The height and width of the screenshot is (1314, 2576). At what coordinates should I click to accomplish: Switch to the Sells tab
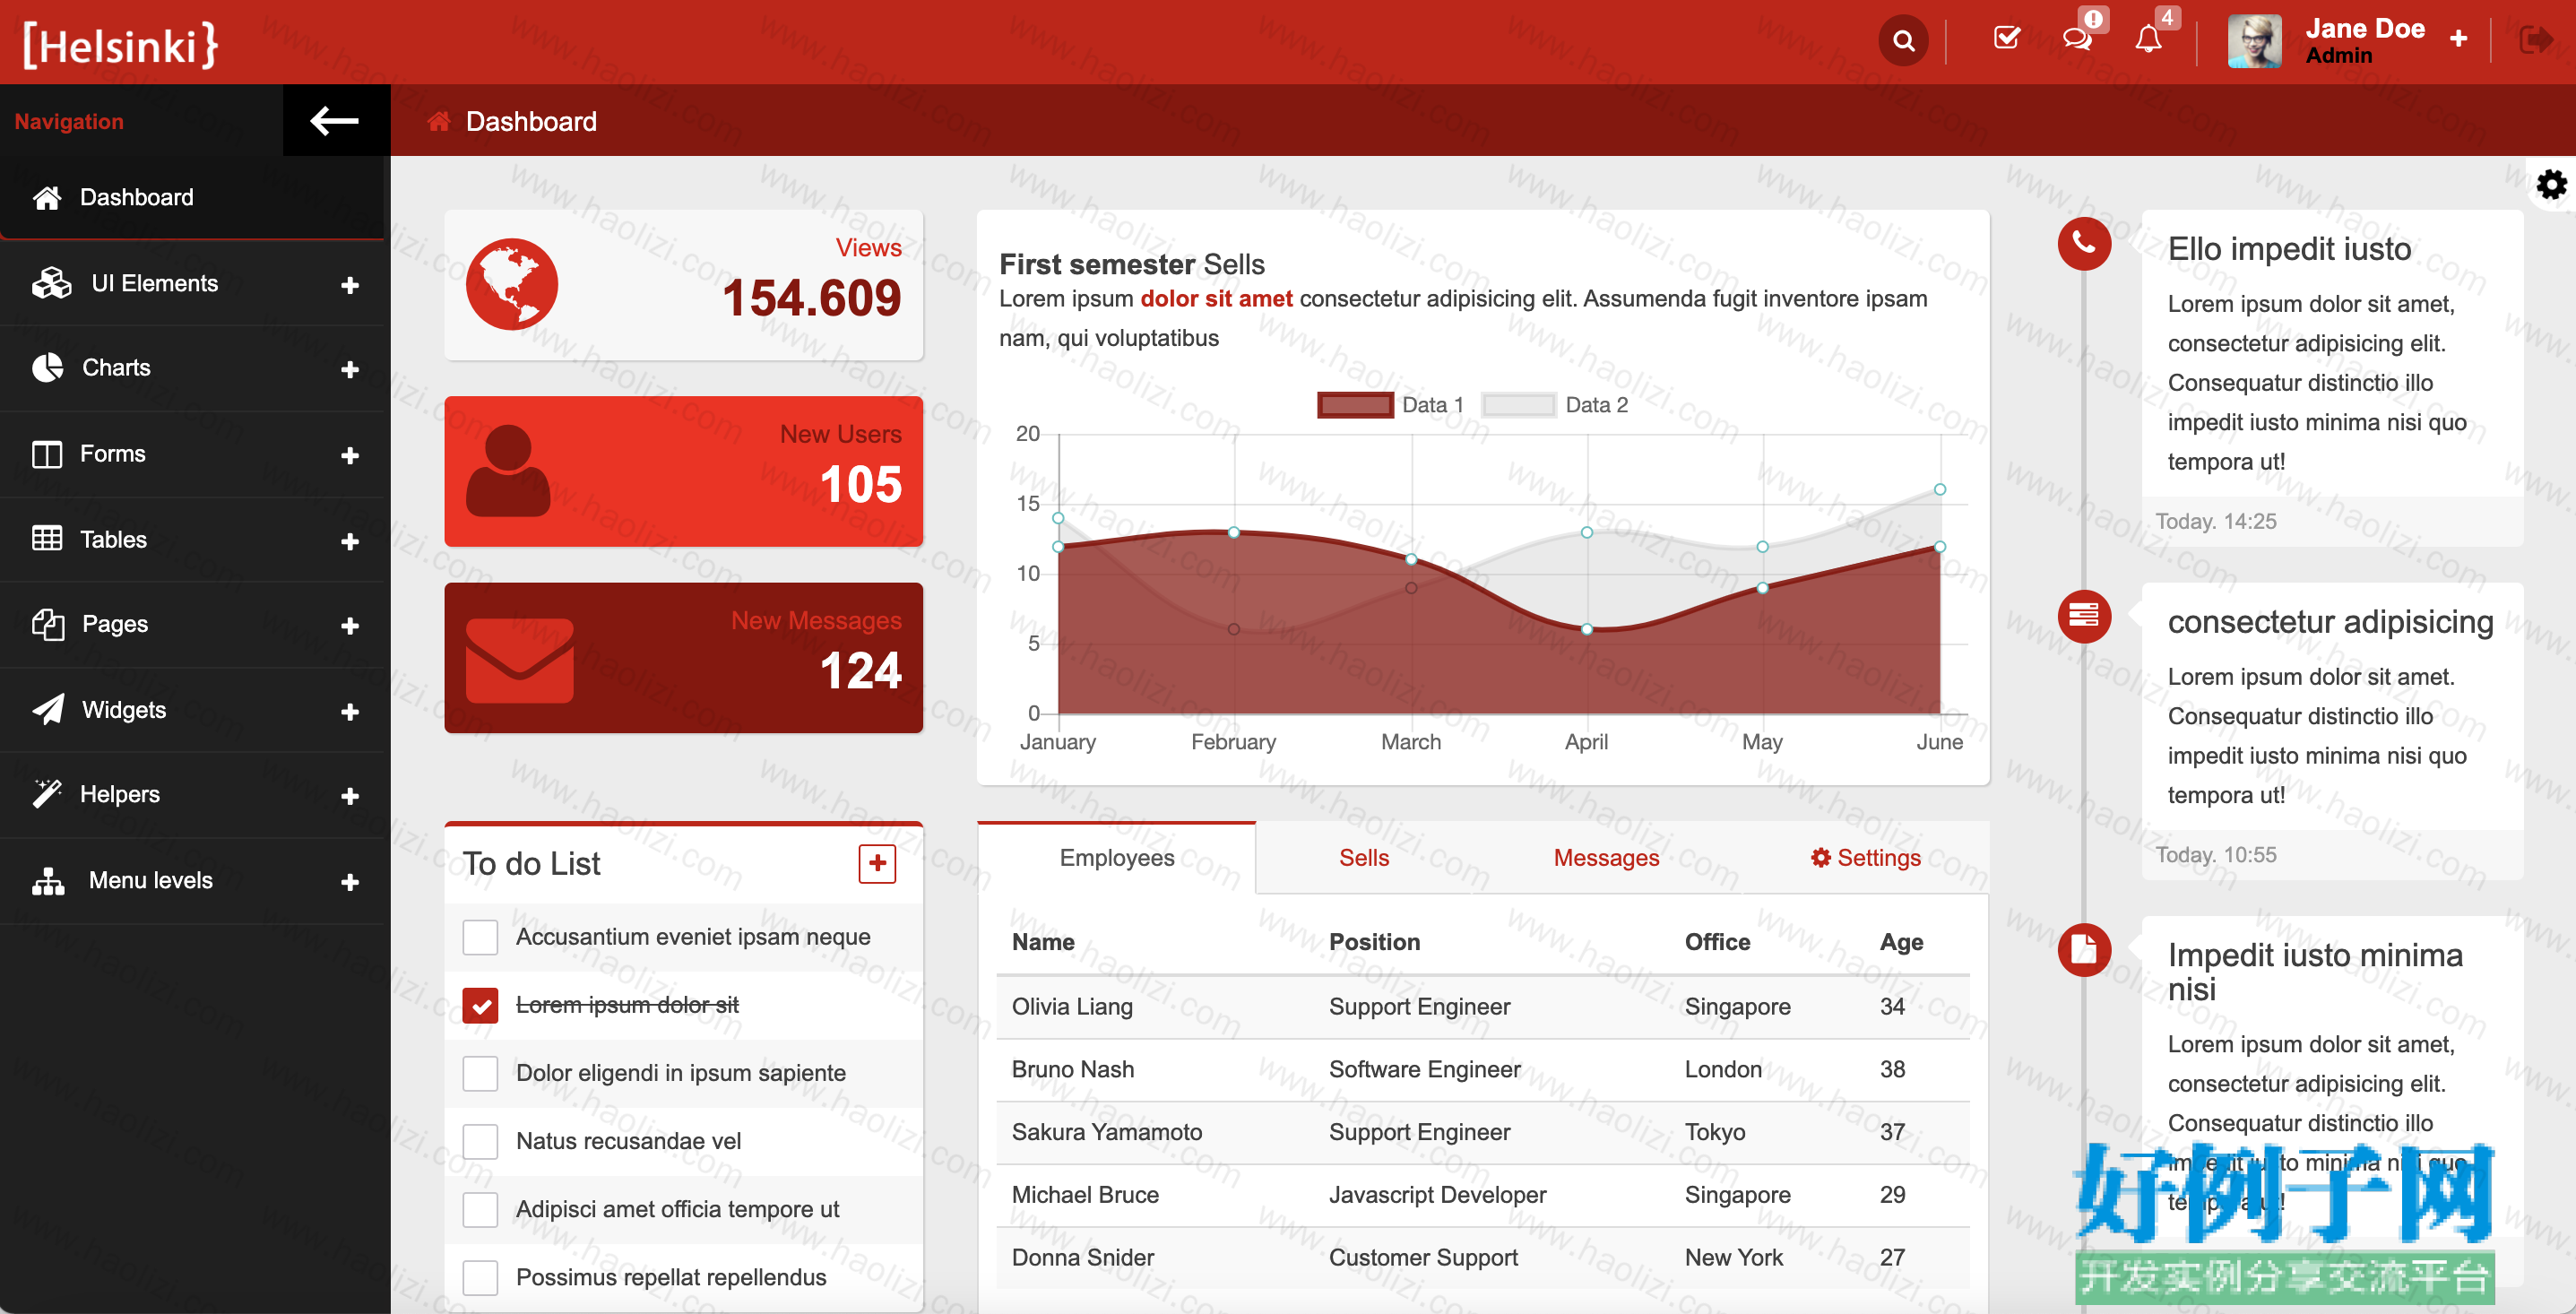(x=1363, y=858)
